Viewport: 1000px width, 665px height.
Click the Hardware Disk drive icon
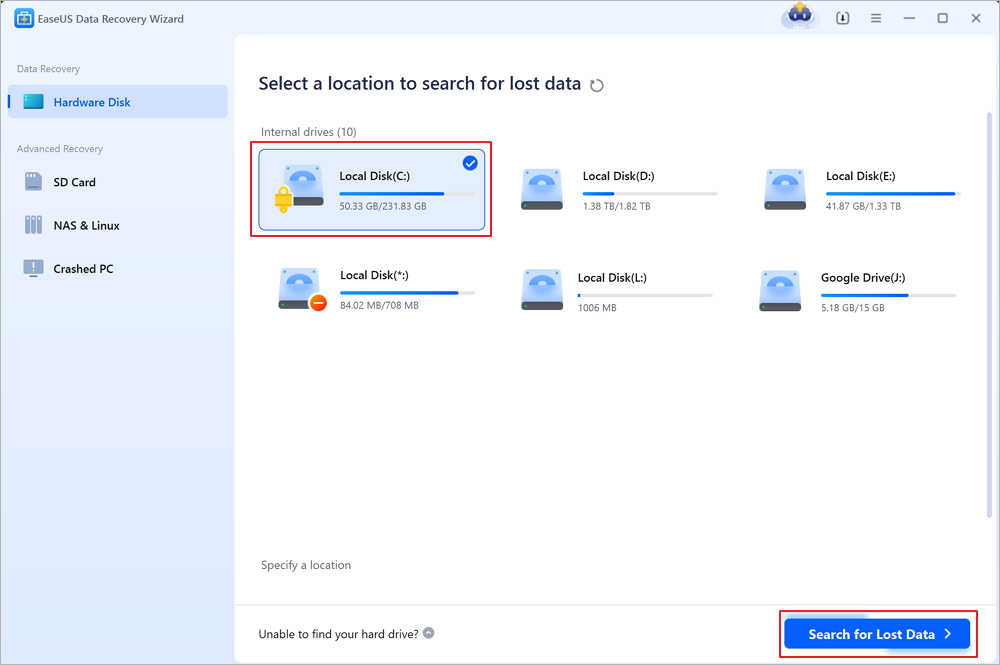33,102
